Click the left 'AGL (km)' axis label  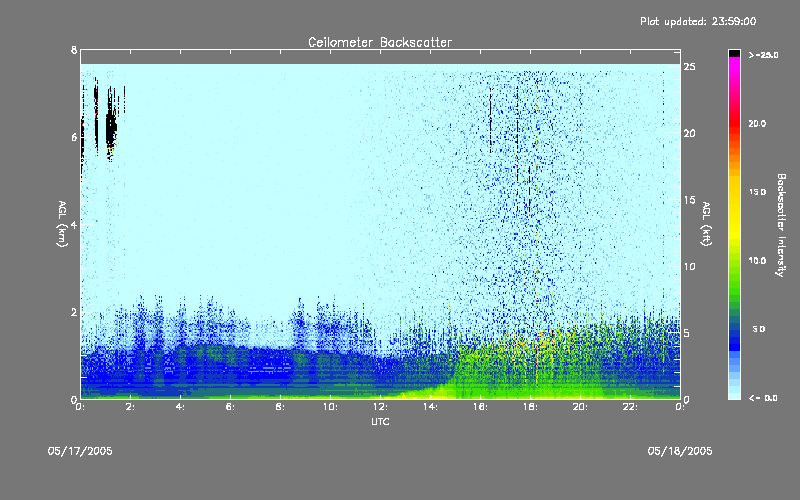[x=62, y=224]
